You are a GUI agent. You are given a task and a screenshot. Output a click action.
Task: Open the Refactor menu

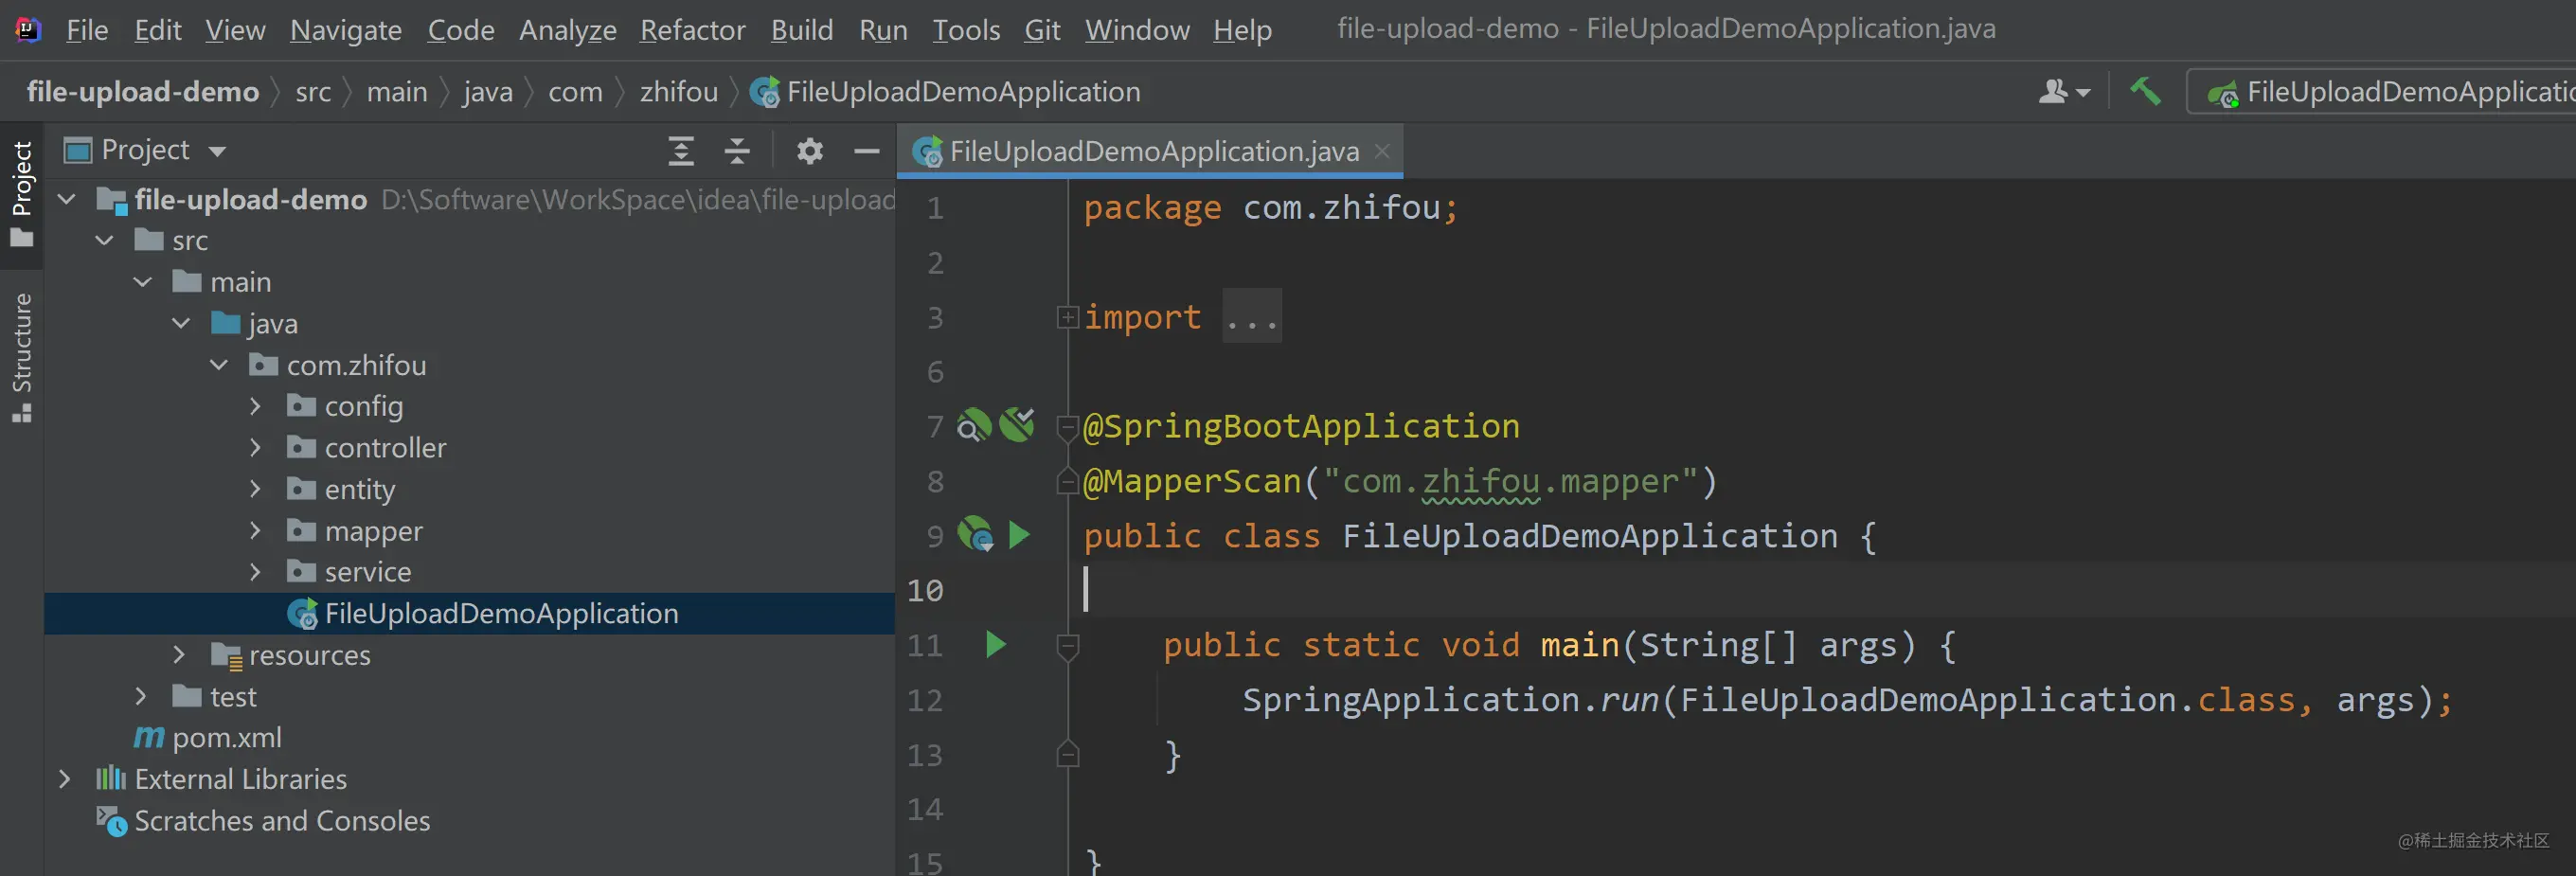(693, 30)
